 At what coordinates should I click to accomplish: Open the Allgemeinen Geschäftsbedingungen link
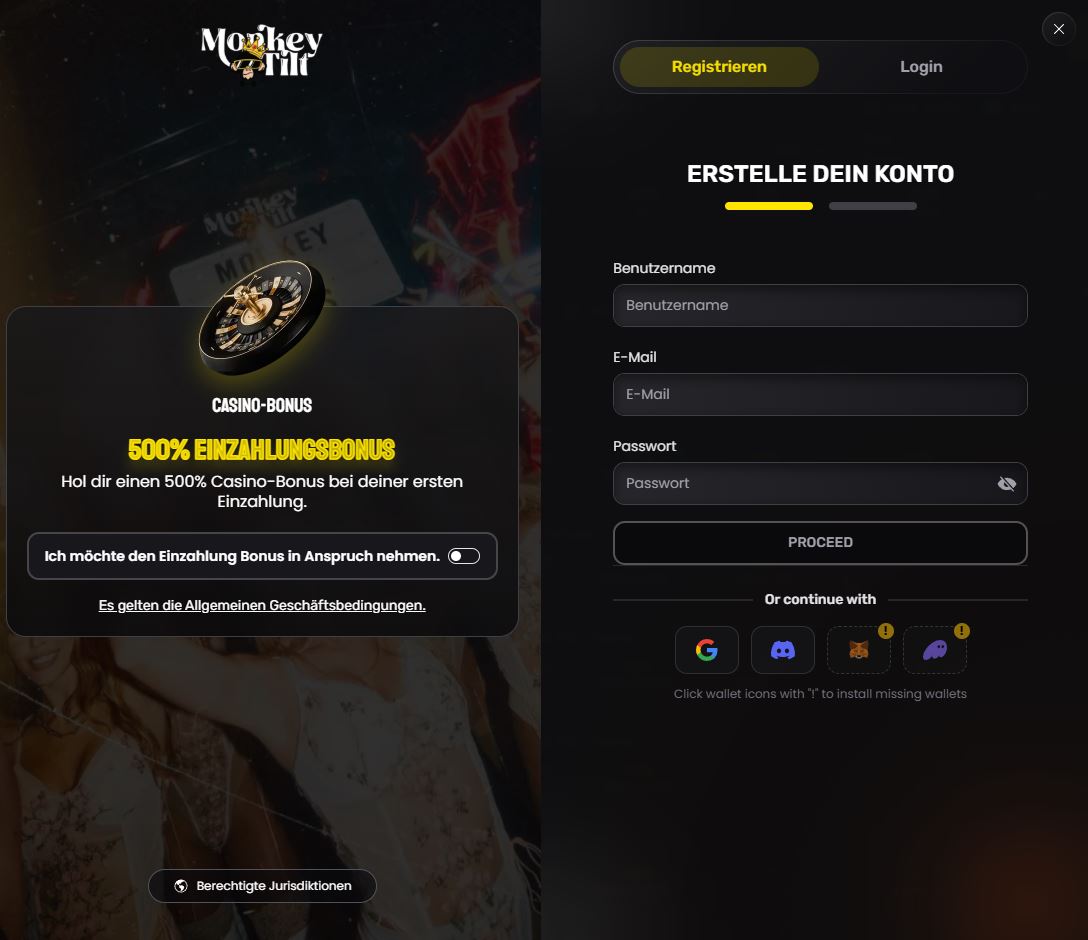tap(262, 606)
